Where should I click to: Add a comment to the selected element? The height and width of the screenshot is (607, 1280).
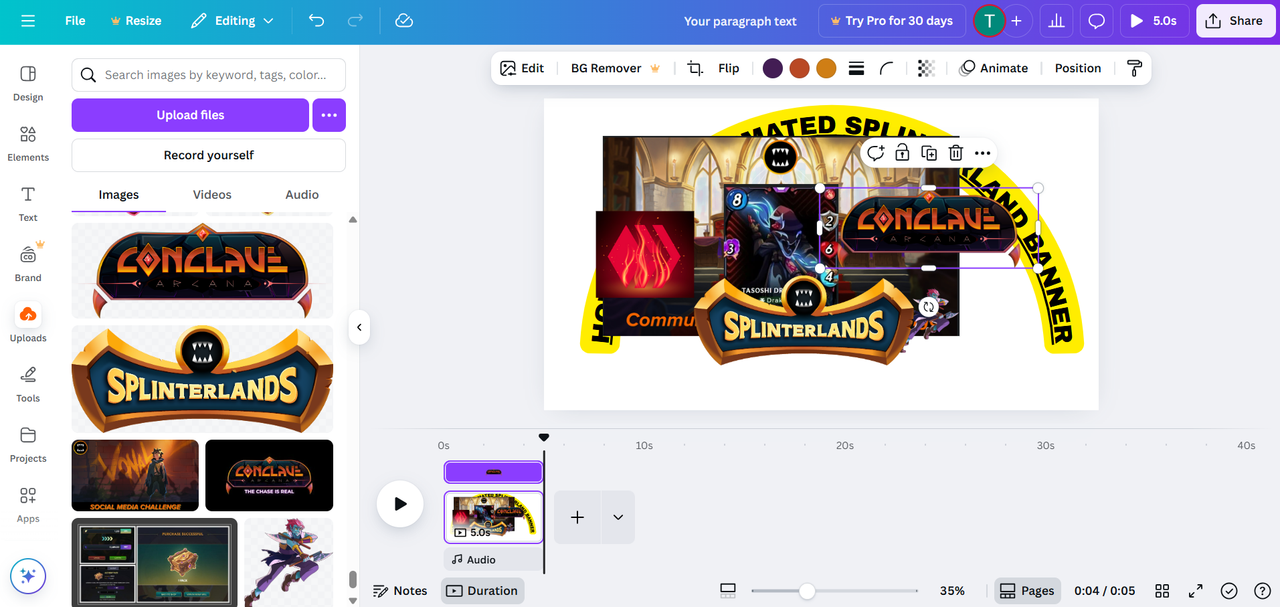pyautogui.click(x=875, y=153)
